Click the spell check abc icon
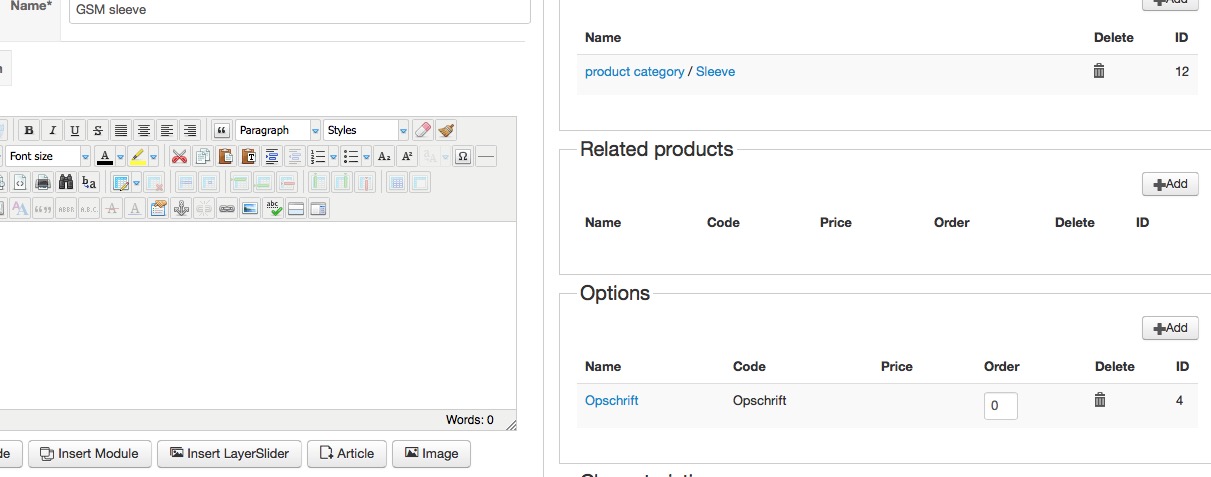 (x=273, y=208)
